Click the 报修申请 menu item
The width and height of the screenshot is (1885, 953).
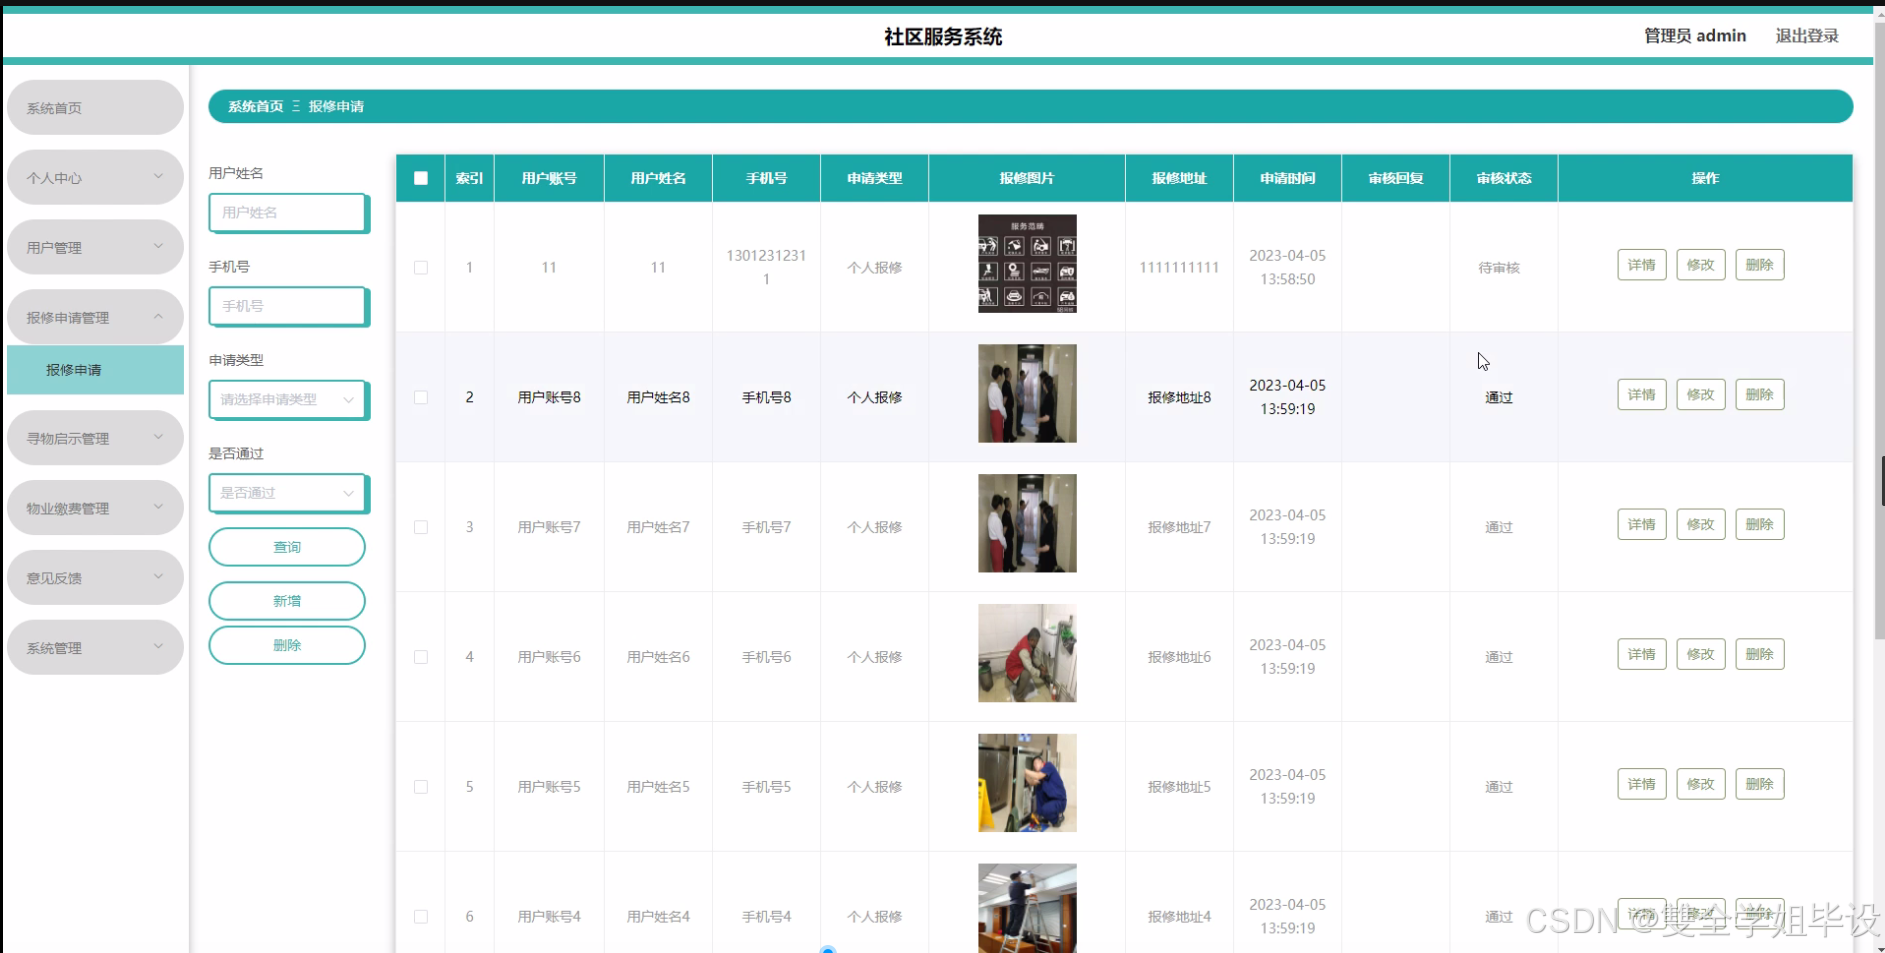tap(95, 369)
